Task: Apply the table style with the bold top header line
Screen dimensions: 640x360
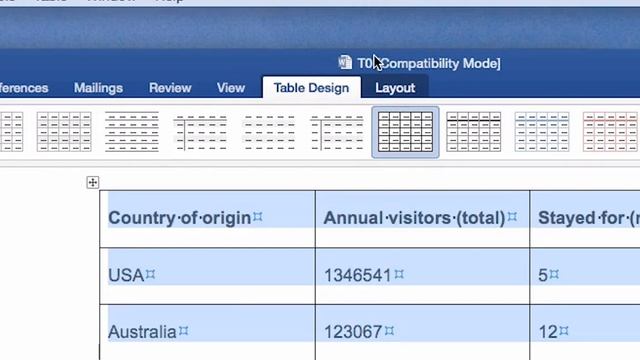Action: (x=473, y=132)
